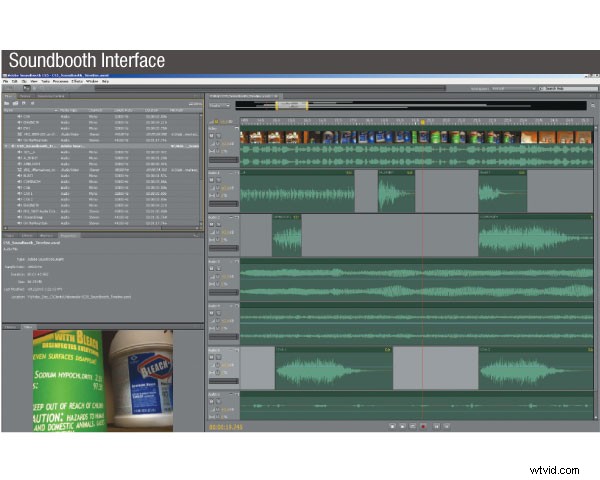The height and width of the screenshot is (480, 600).
Task: Click the Stop transport button
Action: (x=392, y=426)
